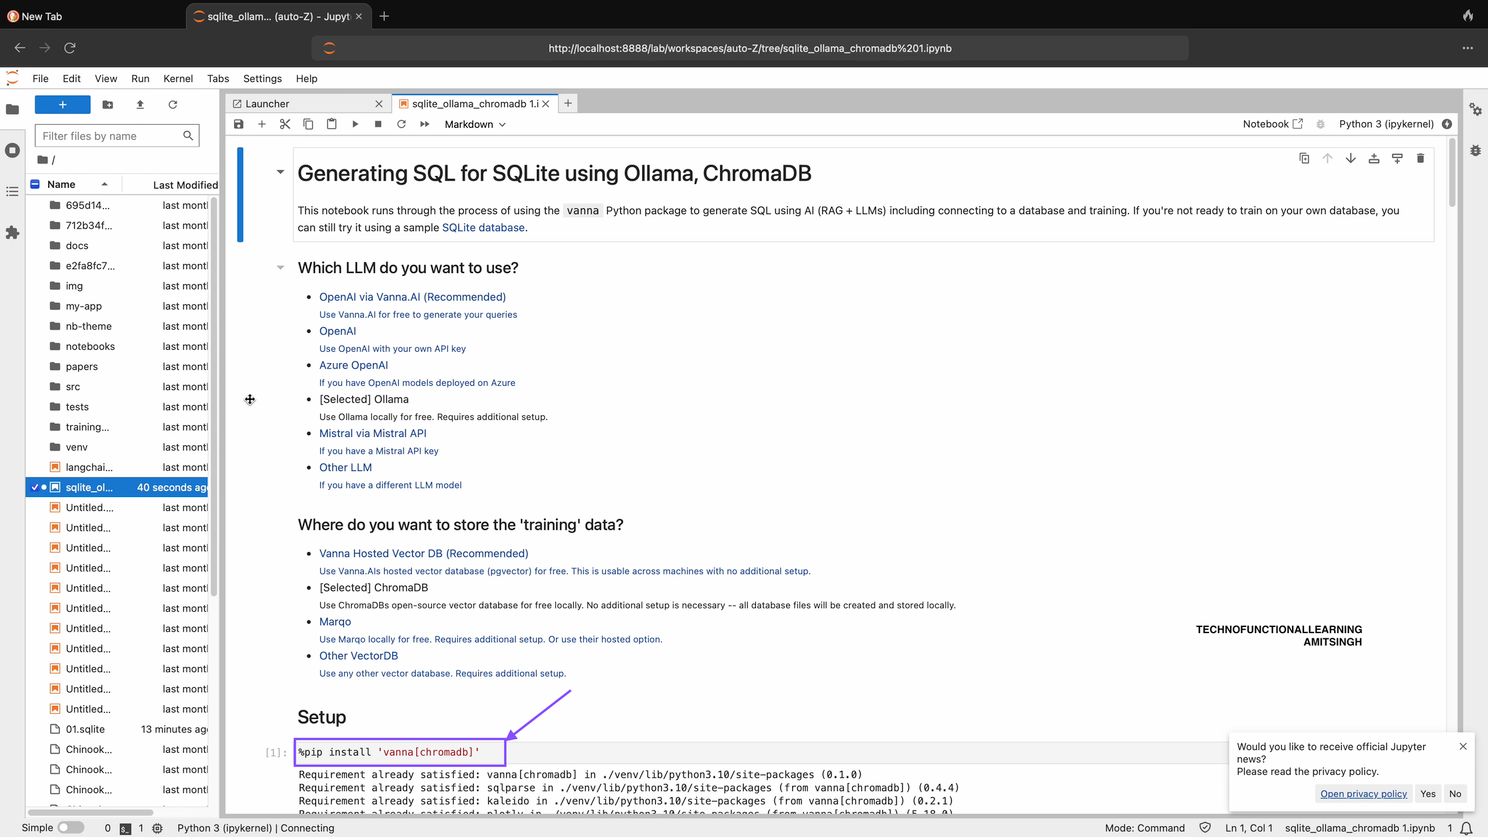The width and height of the screenshot is (1488, 837).
Task: Sort files by the Name column header
Action: 77,184
